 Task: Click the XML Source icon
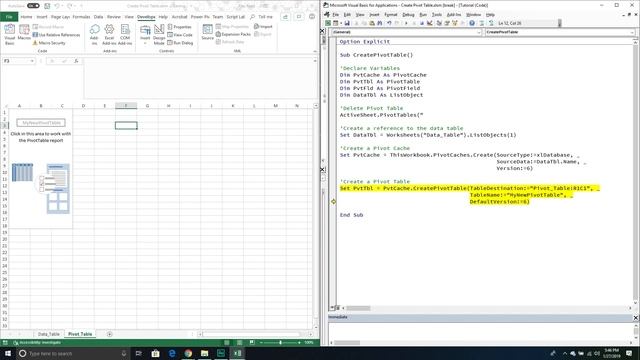pos(207,32)
